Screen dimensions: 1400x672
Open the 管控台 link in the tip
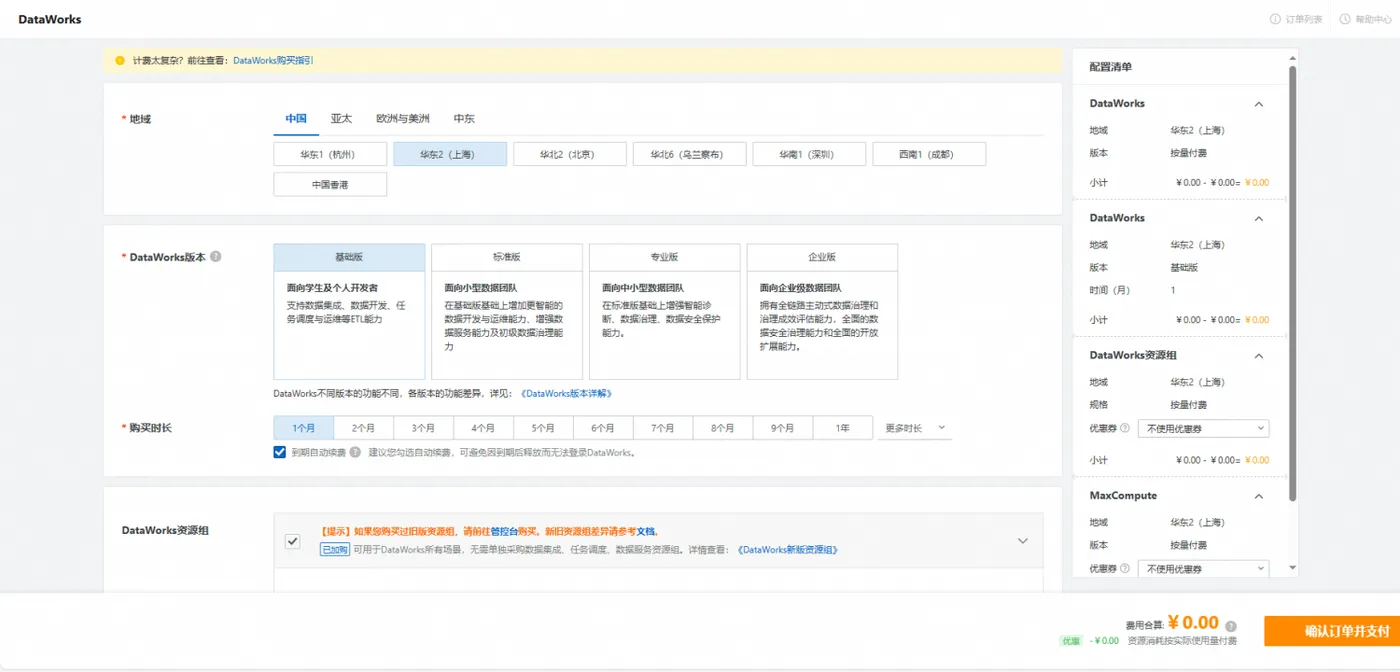(x=505, y=532)
